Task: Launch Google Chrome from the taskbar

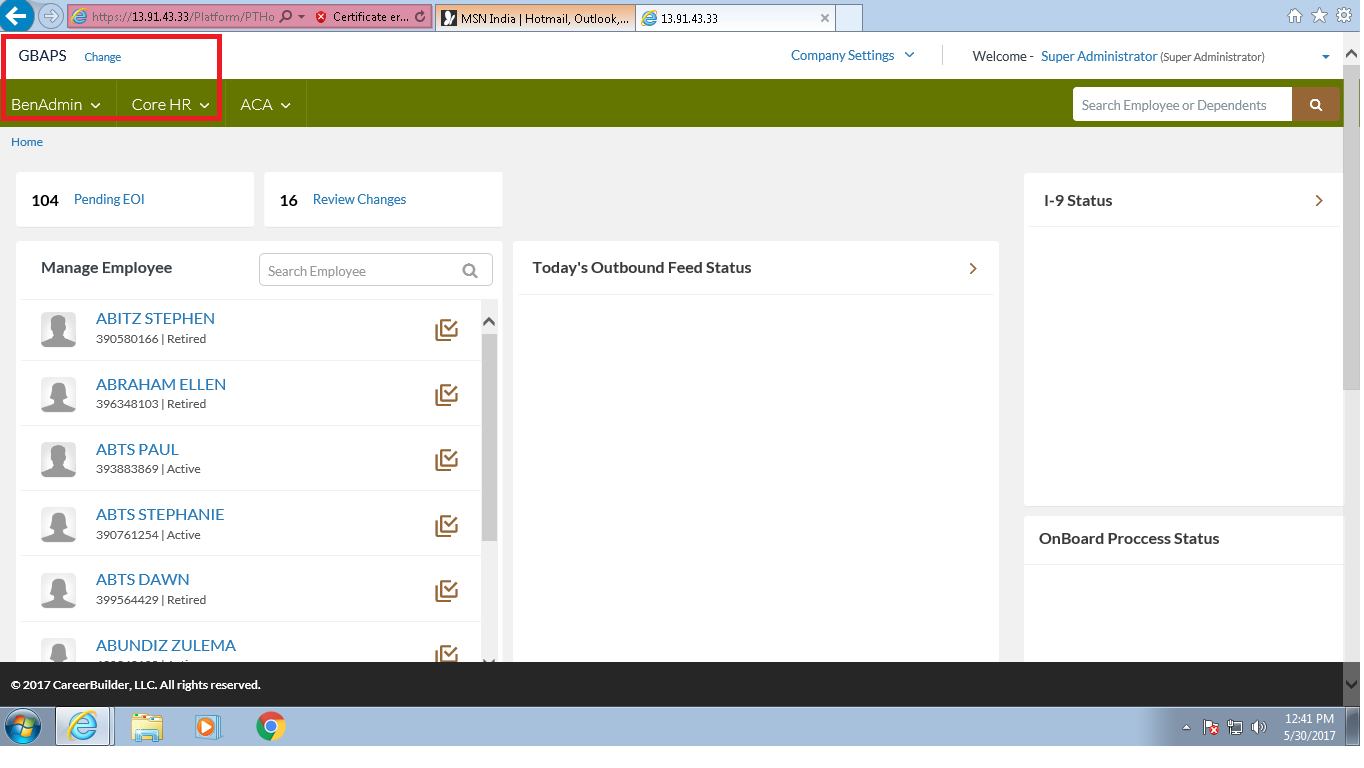Action: [x=270, y=726]
